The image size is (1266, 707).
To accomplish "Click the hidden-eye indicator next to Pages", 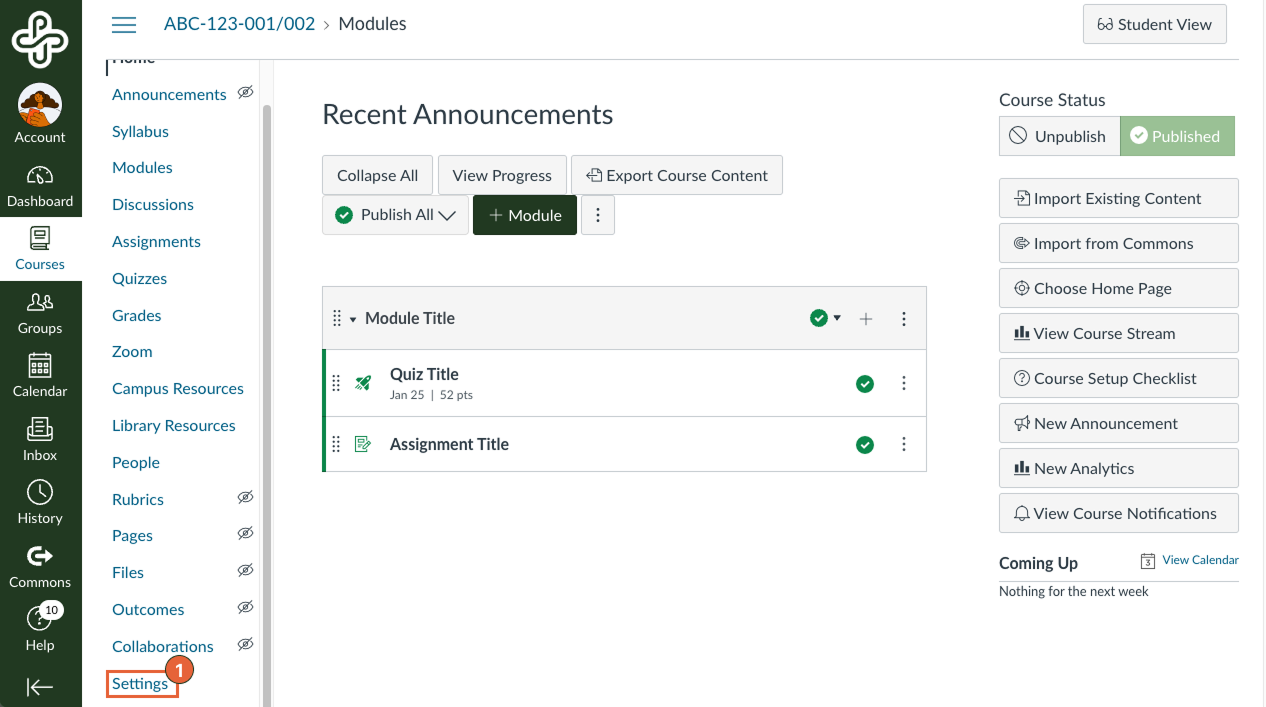I will [245, 533].
